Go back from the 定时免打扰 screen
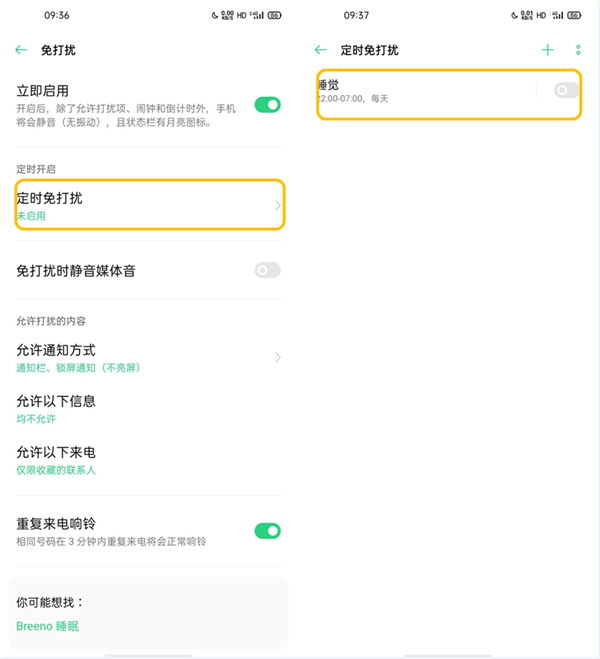600x659 pixels. click(x=321, y=50)
